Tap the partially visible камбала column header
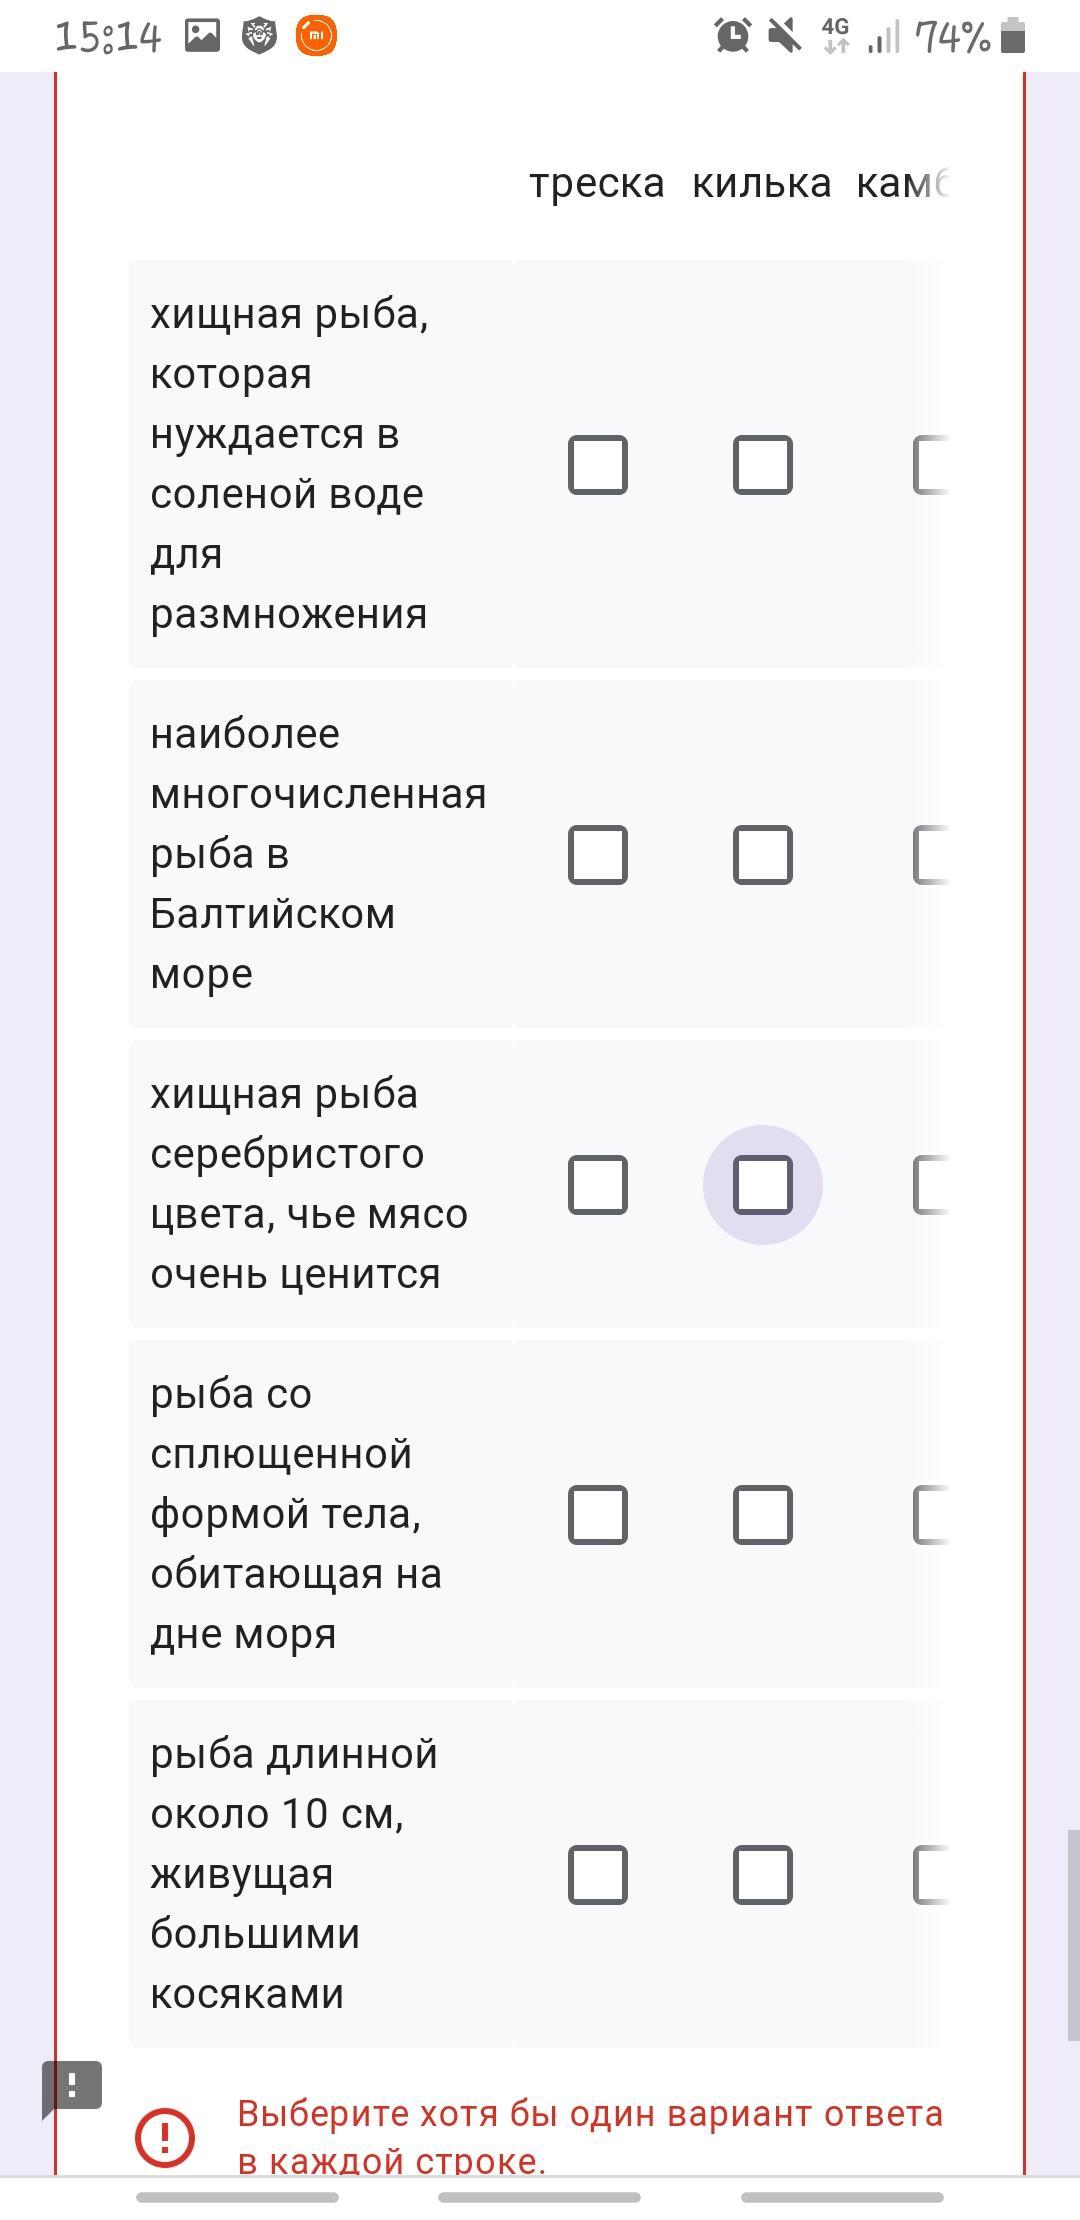 (901, 184)
